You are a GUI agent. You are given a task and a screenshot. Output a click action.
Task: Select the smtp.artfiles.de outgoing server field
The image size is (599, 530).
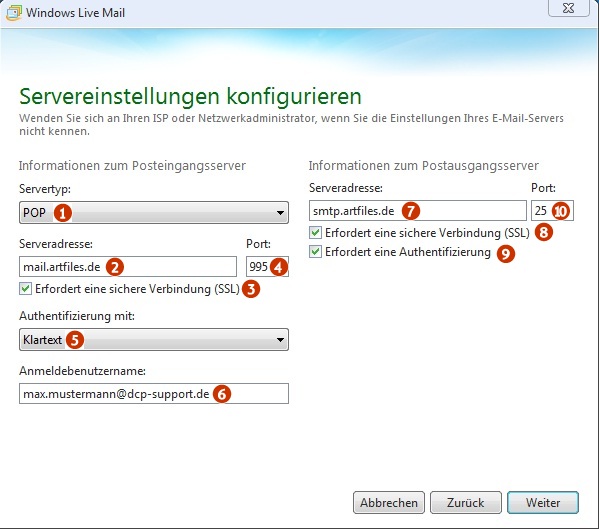(x=418, y=211)
